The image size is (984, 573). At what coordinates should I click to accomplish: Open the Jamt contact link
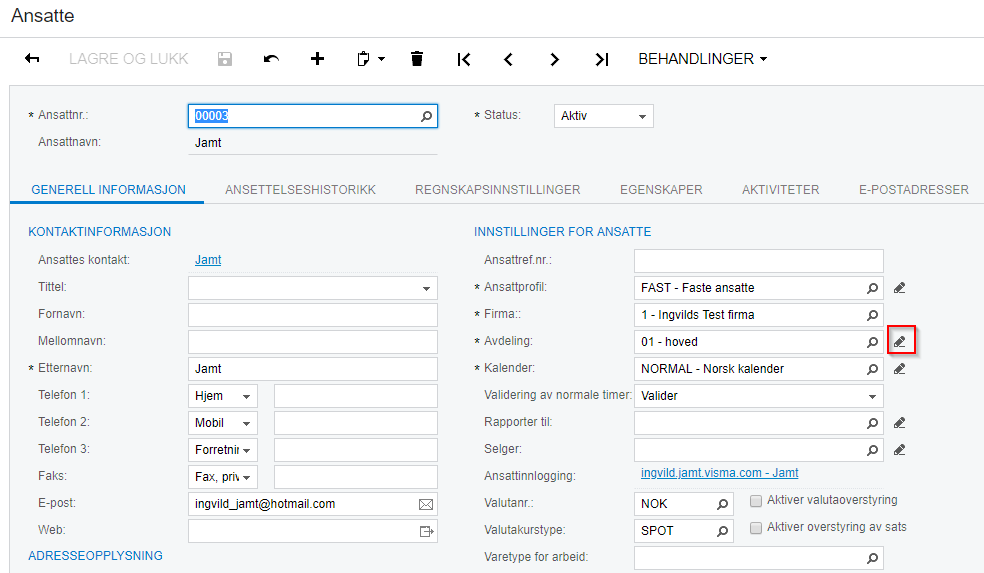tap(208, 260)
